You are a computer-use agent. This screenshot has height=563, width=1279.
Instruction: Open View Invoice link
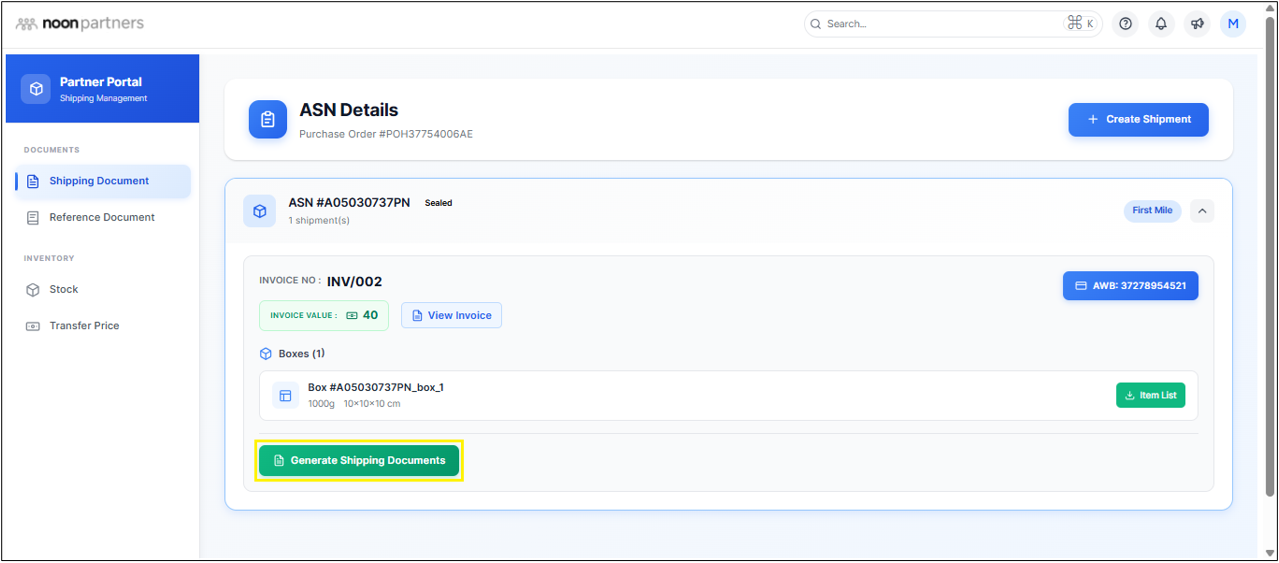(x=451, y=316)
